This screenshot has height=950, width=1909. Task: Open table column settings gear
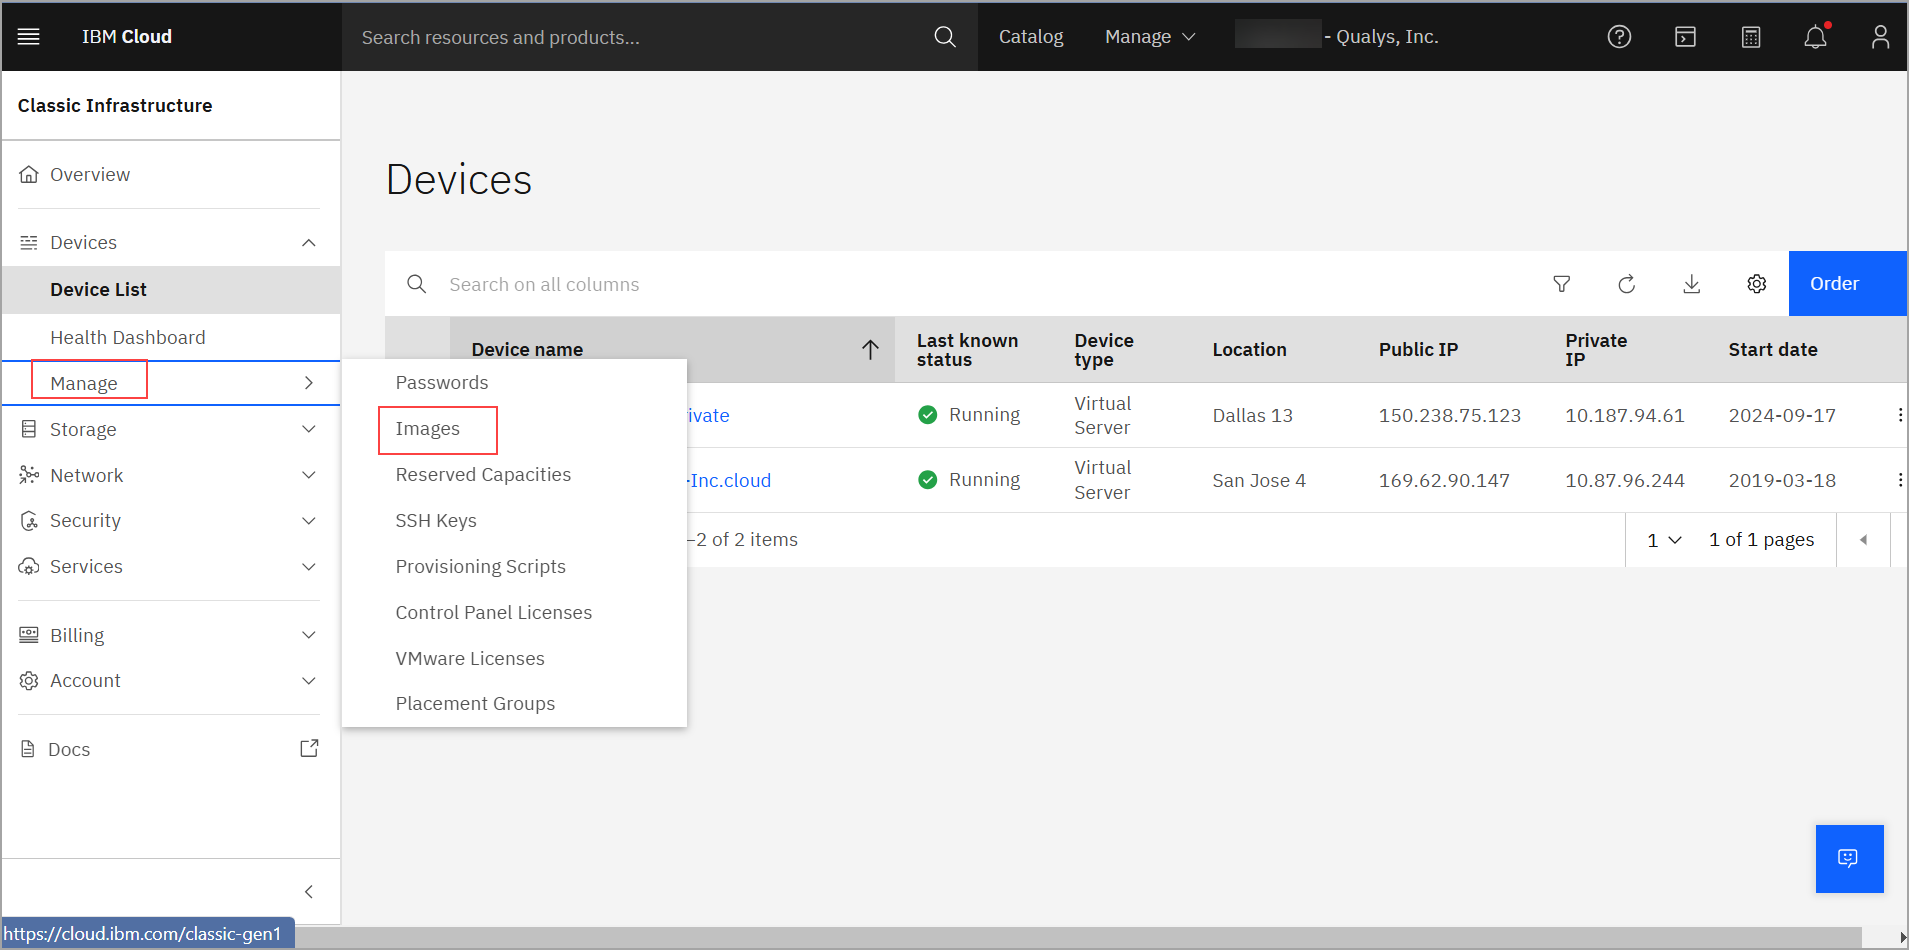coord(1756,284)
